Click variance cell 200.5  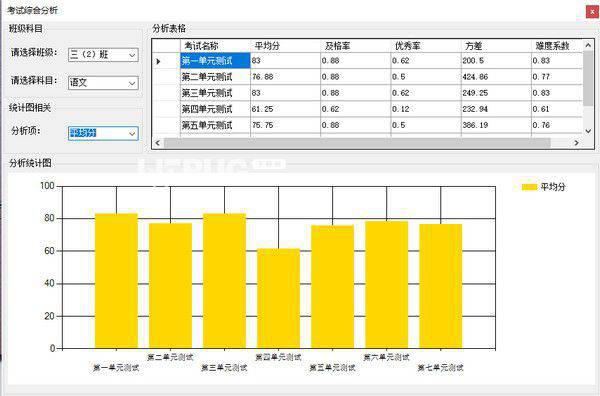point(496,61)
